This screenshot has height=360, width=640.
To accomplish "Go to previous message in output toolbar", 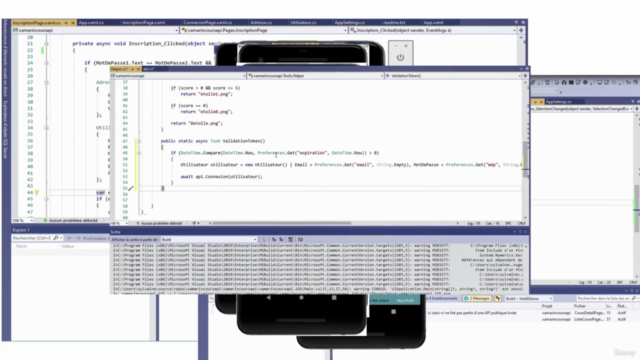I will (274, 240).
